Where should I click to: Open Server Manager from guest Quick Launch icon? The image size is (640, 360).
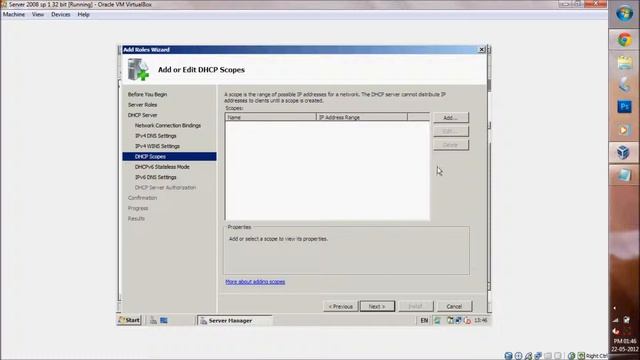[x=153, y=320]
